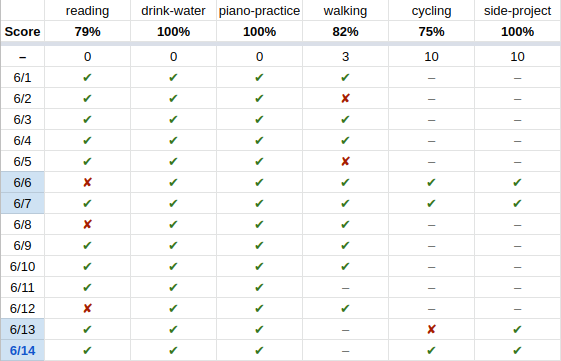Click the walking count cell showing 3
561x361 pixels.
tap(345, 57)
